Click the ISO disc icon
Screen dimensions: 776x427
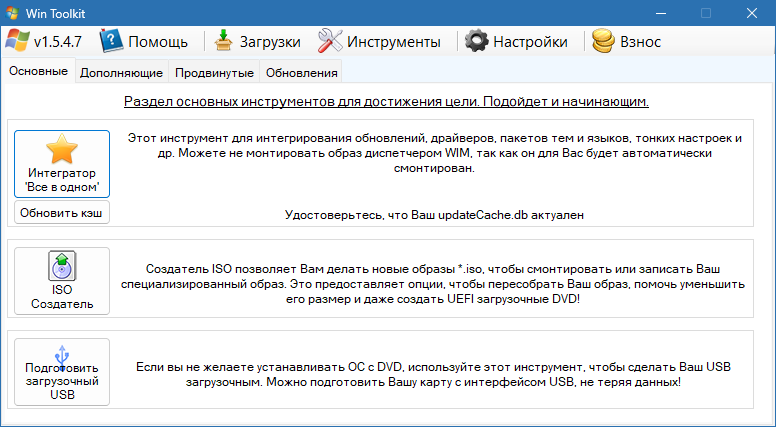[62, 266]
